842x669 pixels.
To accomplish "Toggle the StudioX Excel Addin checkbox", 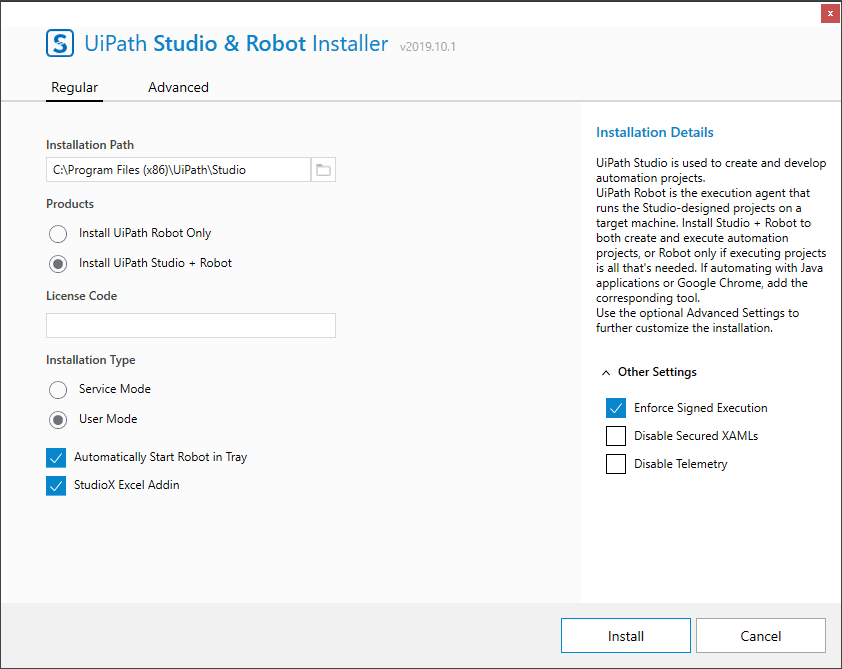I will (x=56, y=485).
